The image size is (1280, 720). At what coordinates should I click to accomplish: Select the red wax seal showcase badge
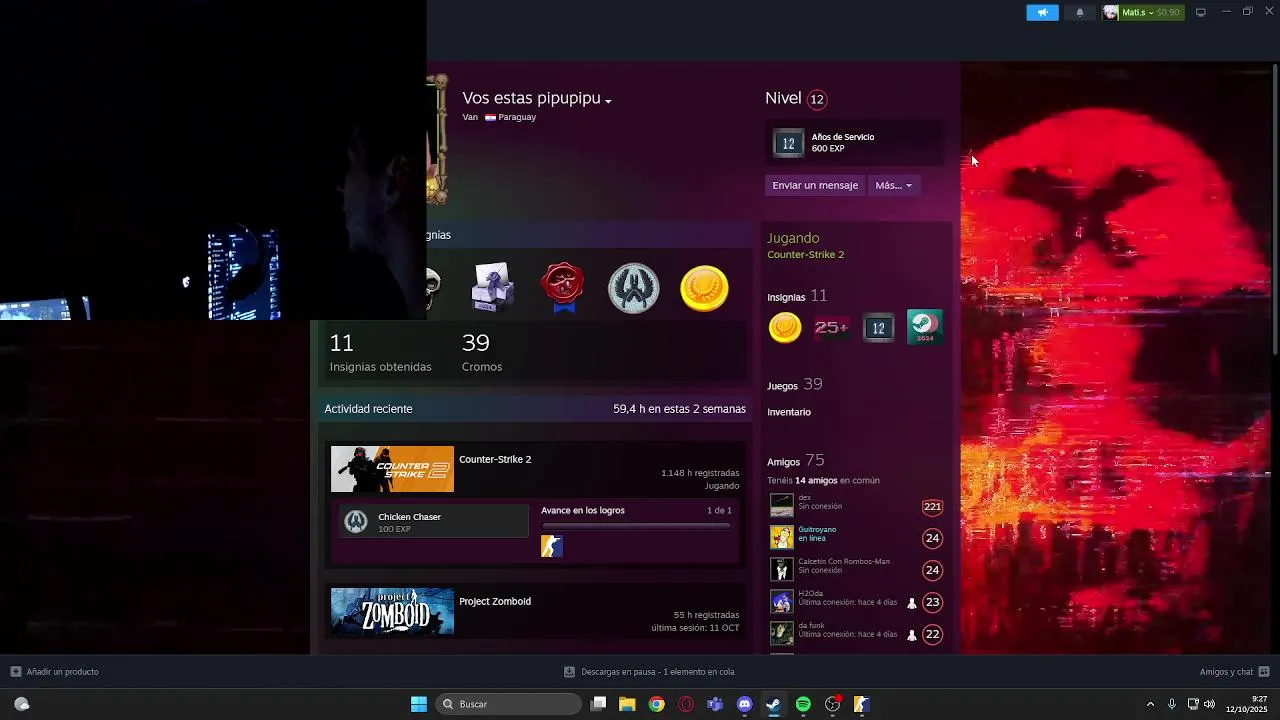[x=563, y=288]
